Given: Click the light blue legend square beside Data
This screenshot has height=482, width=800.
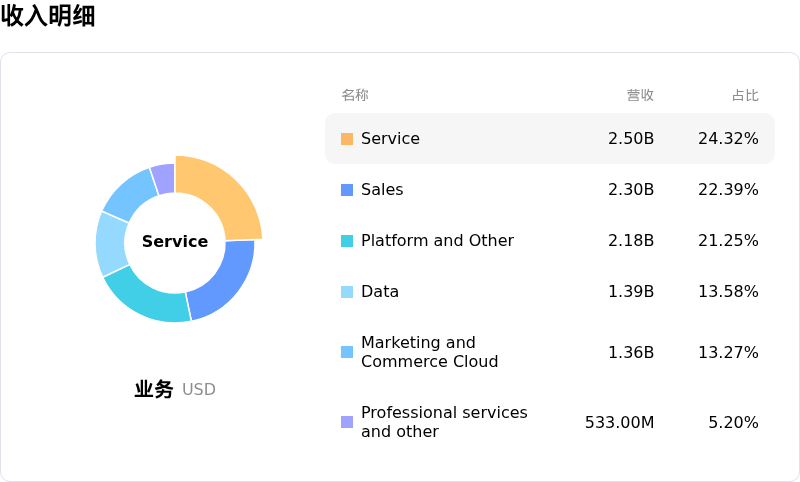Looking at the screenshot, I should click(347, 292).
